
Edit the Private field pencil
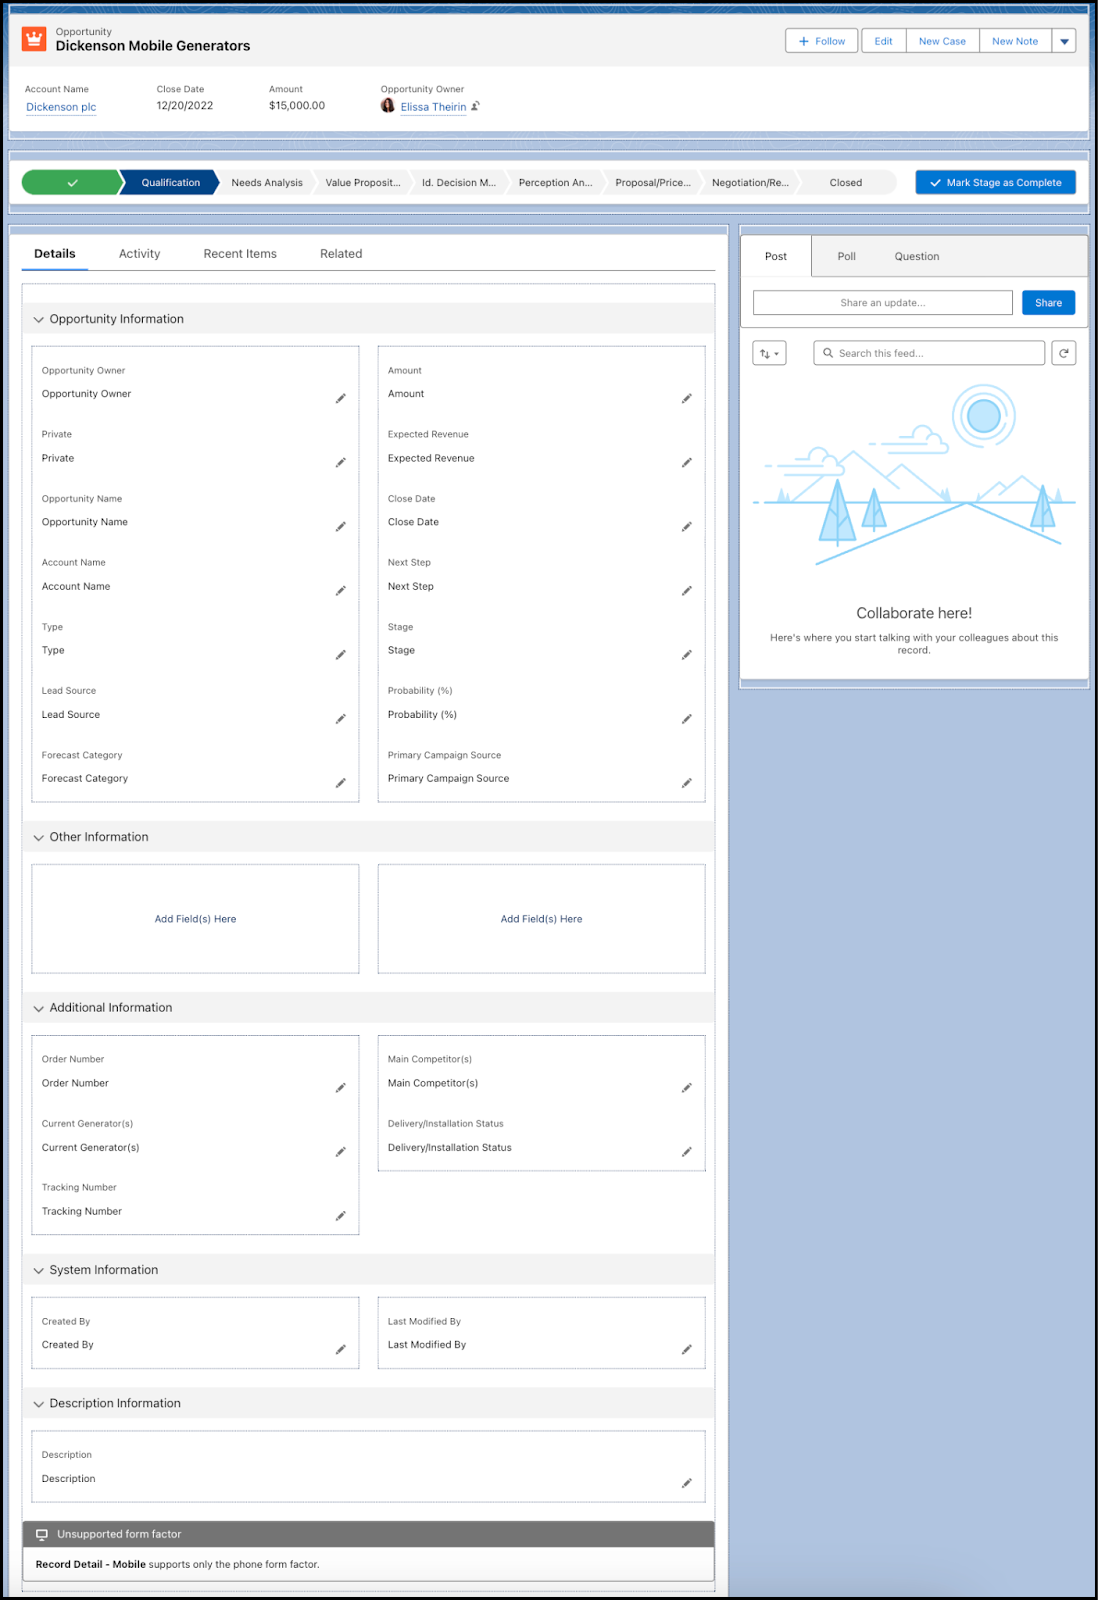(340, 462)
